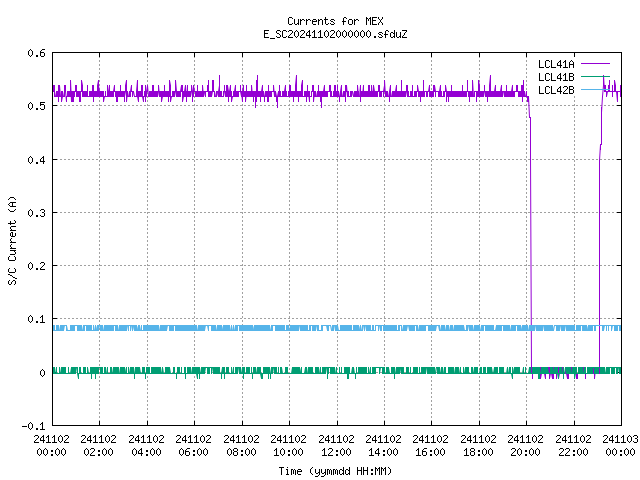Click the LCL41A legend label
Viewport: 640px width, 480px height.
(x=556, y=64)
